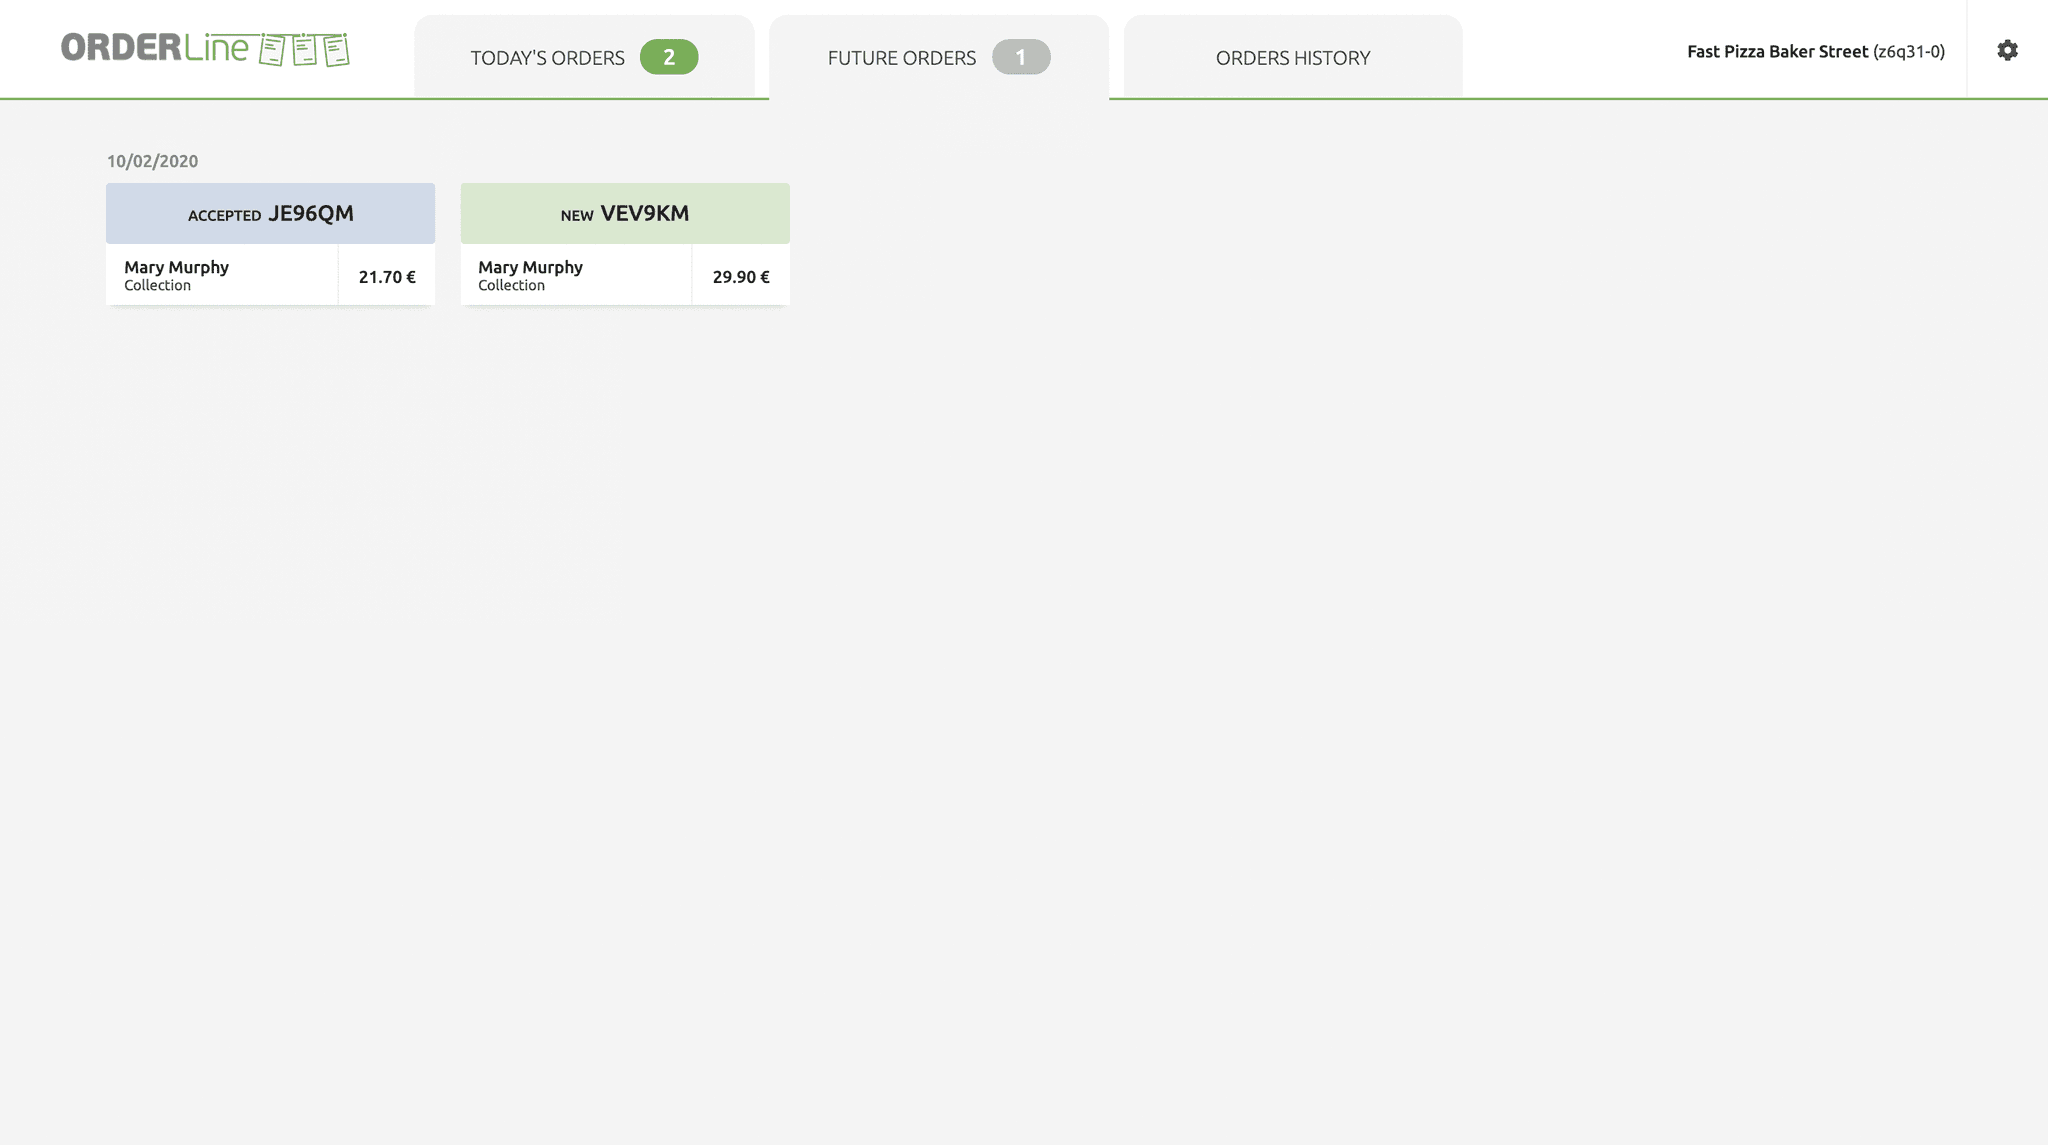Click the middle clipboard icon in the logo

point(302,49)
